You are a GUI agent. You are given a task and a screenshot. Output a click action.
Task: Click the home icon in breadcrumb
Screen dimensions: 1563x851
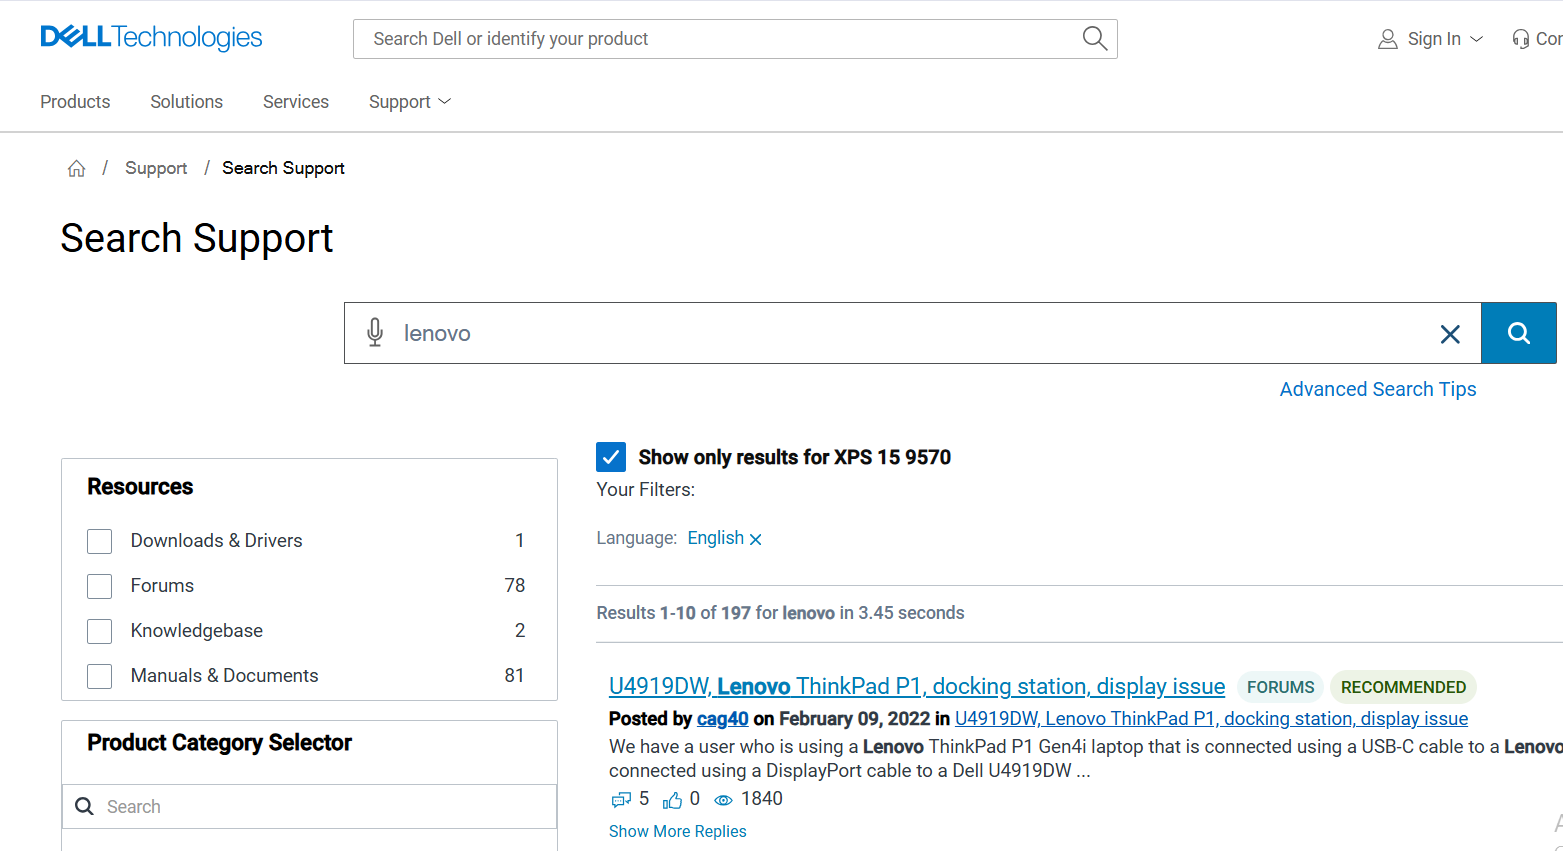76,168
